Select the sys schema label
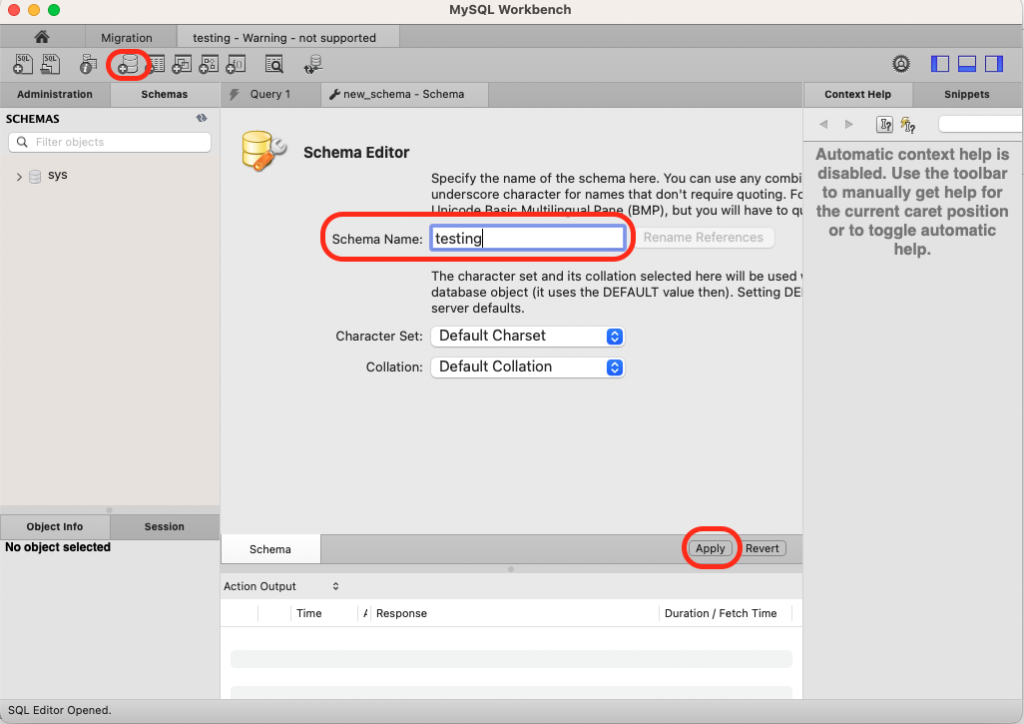Viewport: 1024px width, 724px height. (x=57, y=175)
